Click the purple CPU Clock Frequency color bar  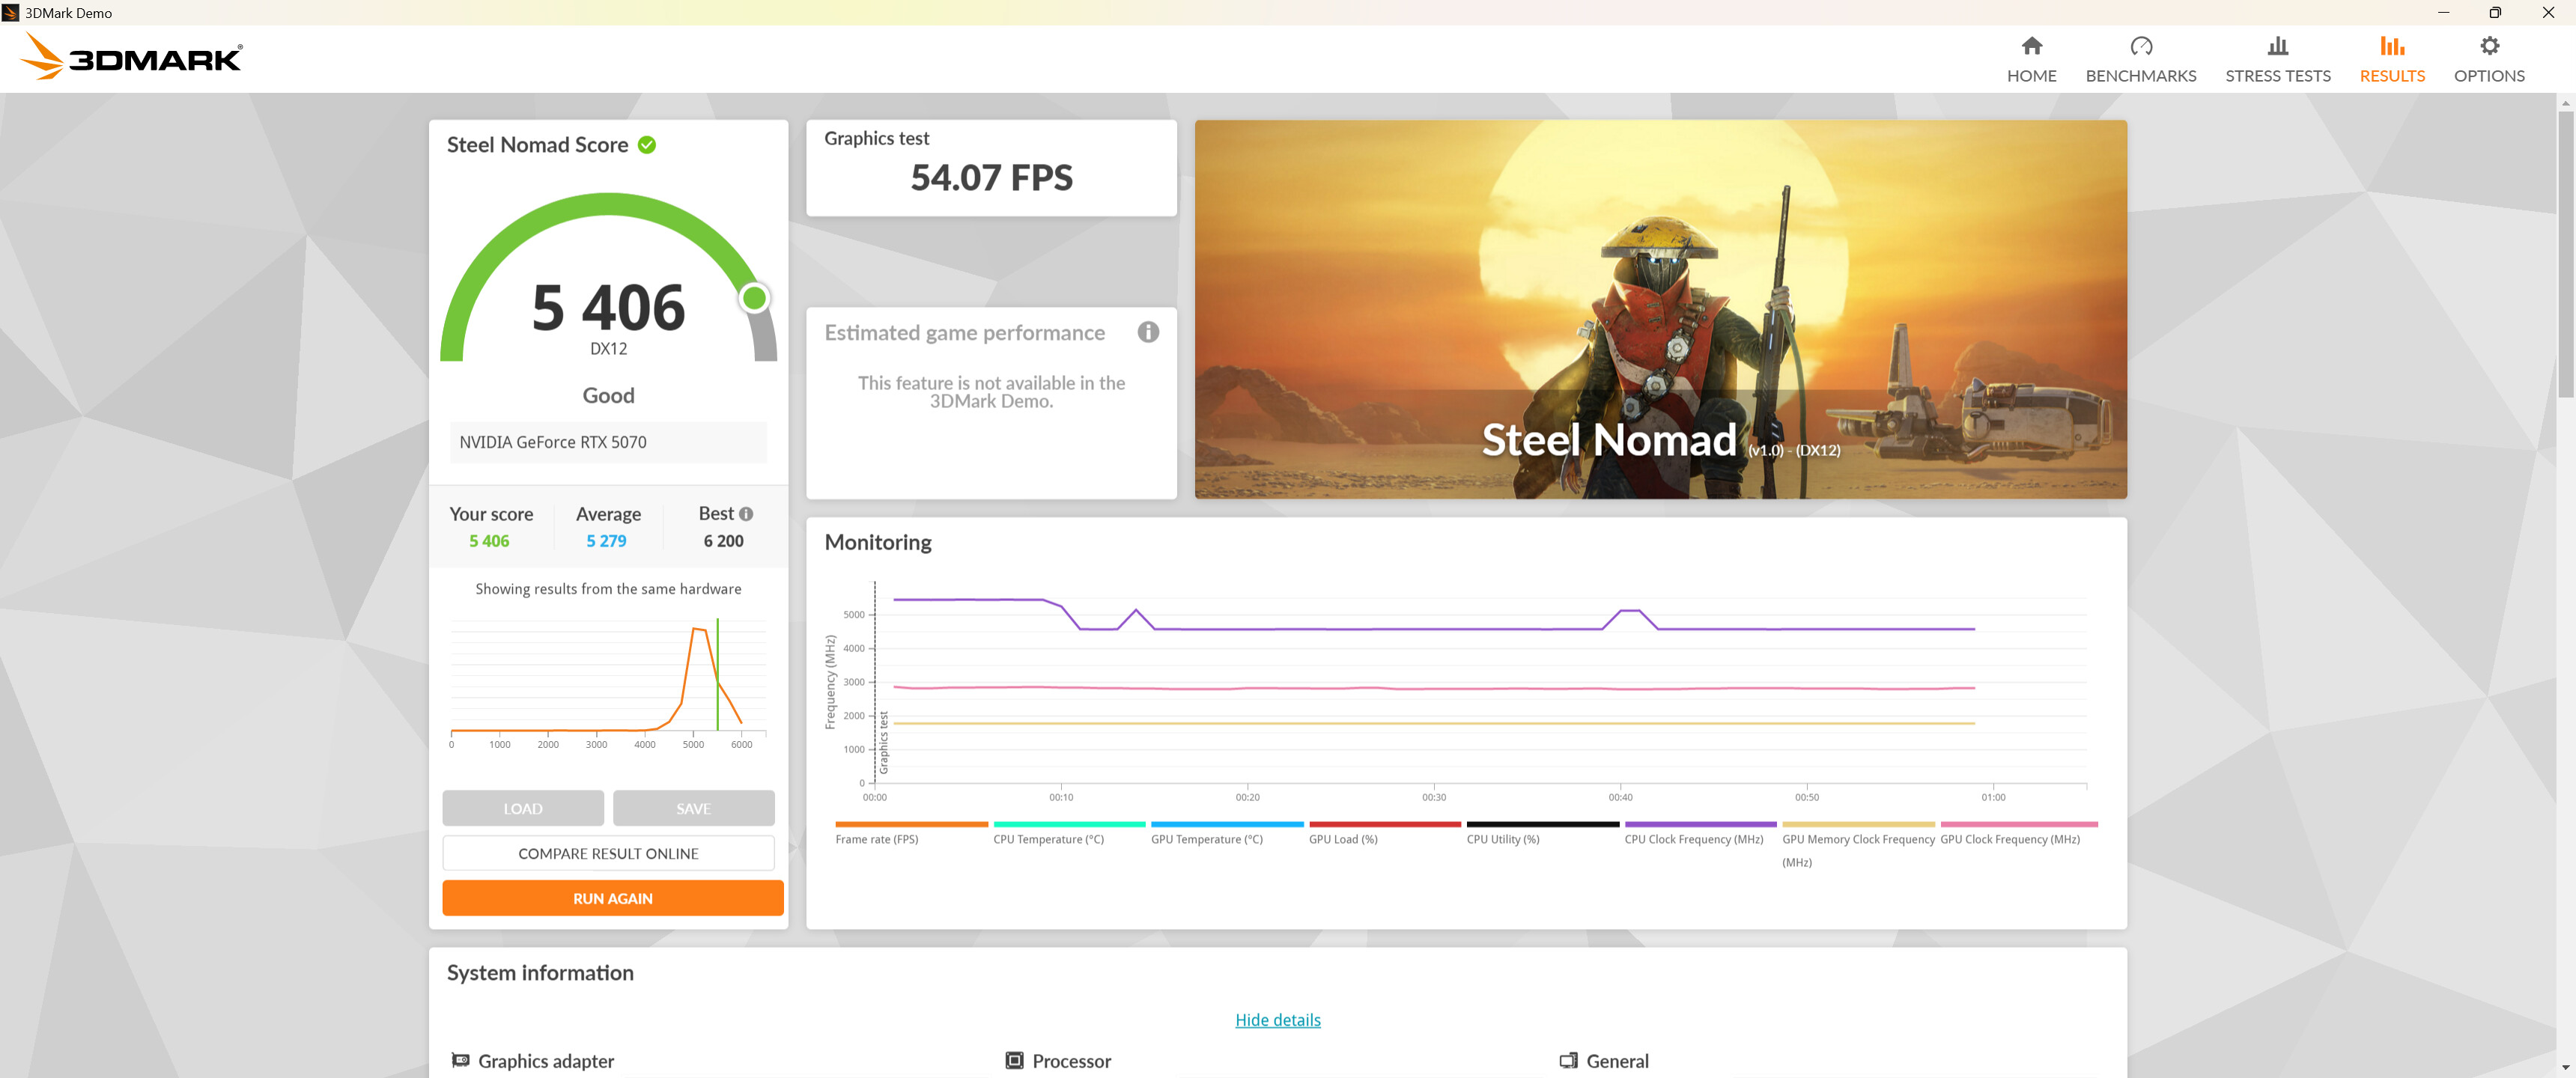point(1700,824)
